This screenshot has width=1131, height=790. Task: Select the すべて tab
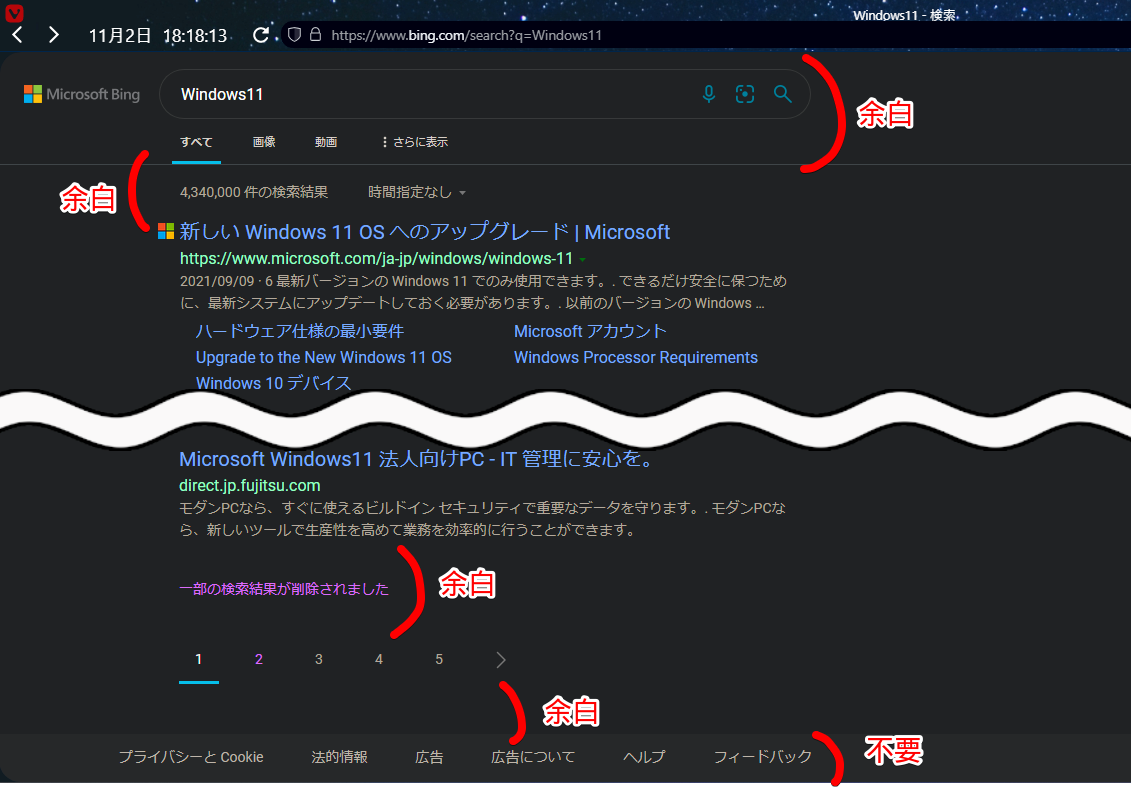(x=196, y=142)
